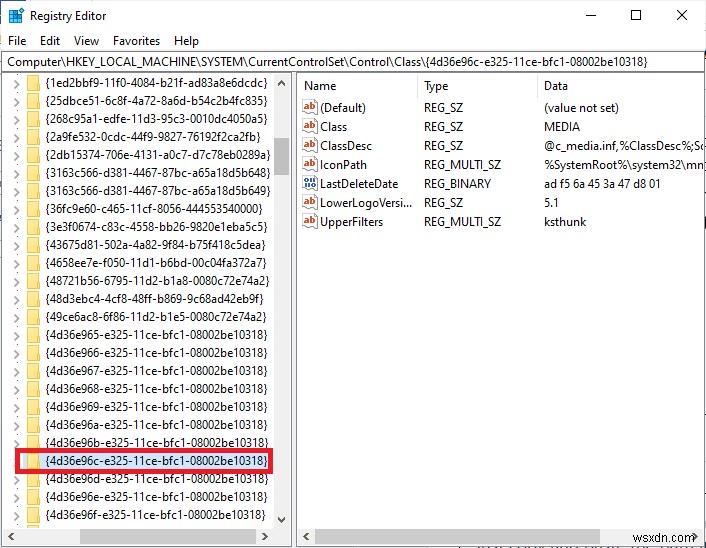The height and width of the screenshot is (548, 706).
Task: Click folder icon of {4d36e965-e325-11ce-bfc1-08002be10318}
Action: (33, 335)
